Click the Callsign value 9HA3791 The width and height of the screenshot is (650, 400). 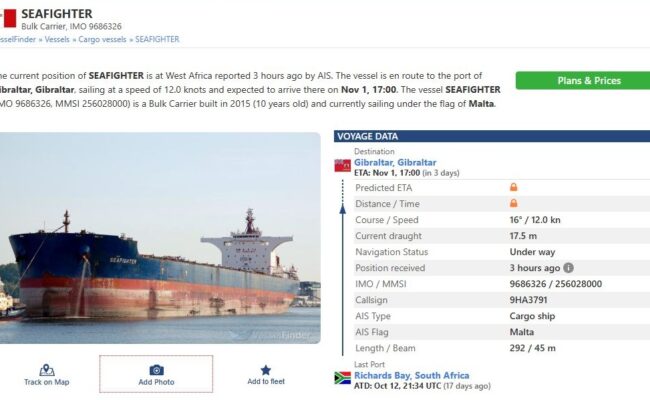530,300
